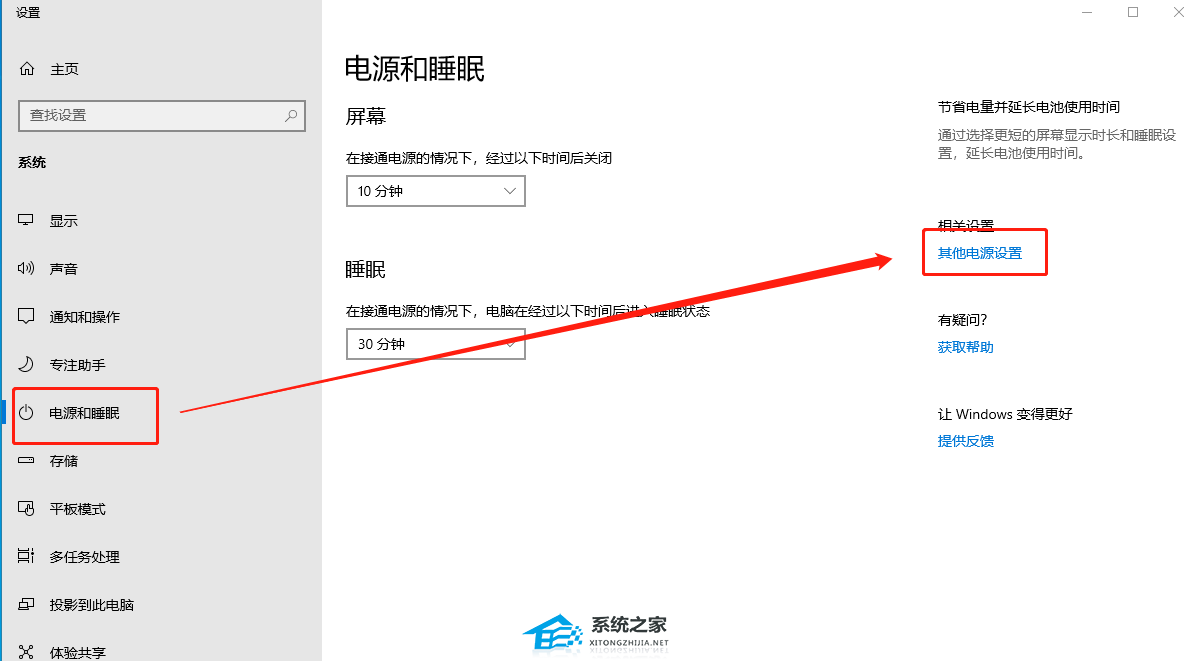Click the 屏幕 section heading
The image size is (1197, 661).
pyautogui.click(x=366, y=116)
